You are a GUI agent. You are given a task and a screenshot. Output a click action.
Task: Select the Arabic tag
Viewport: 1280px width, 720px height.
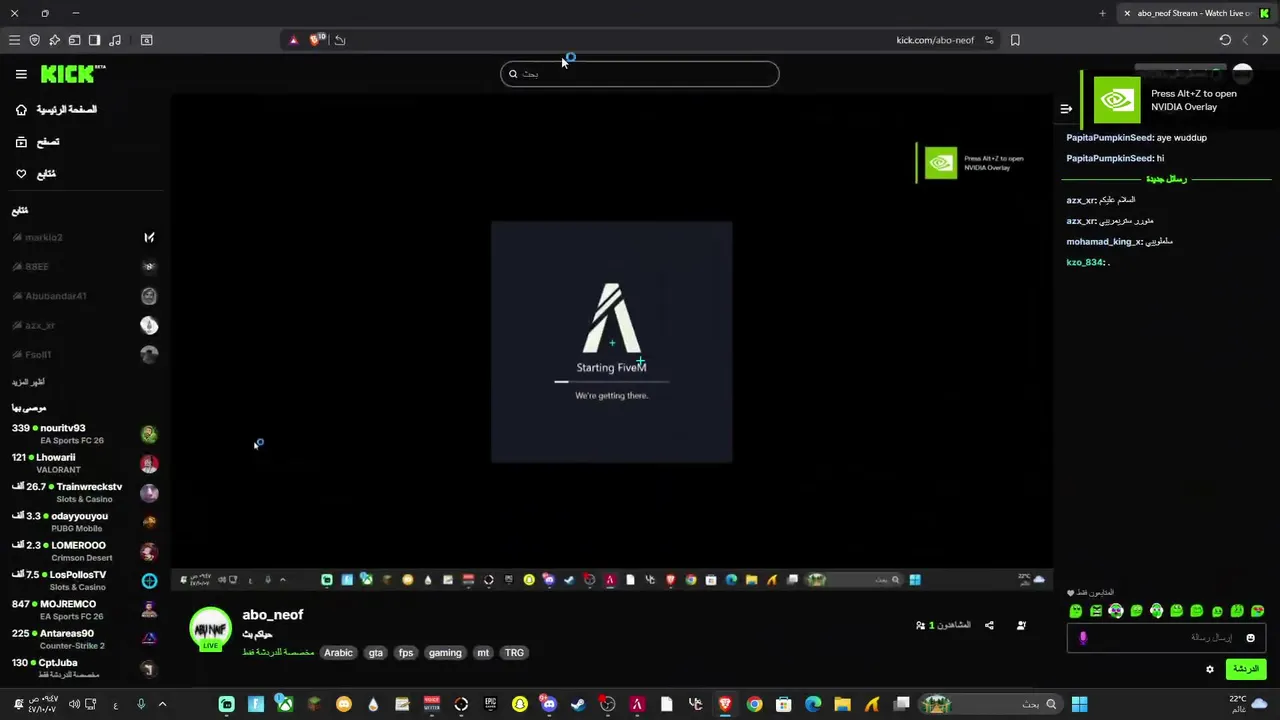(338, 653)
